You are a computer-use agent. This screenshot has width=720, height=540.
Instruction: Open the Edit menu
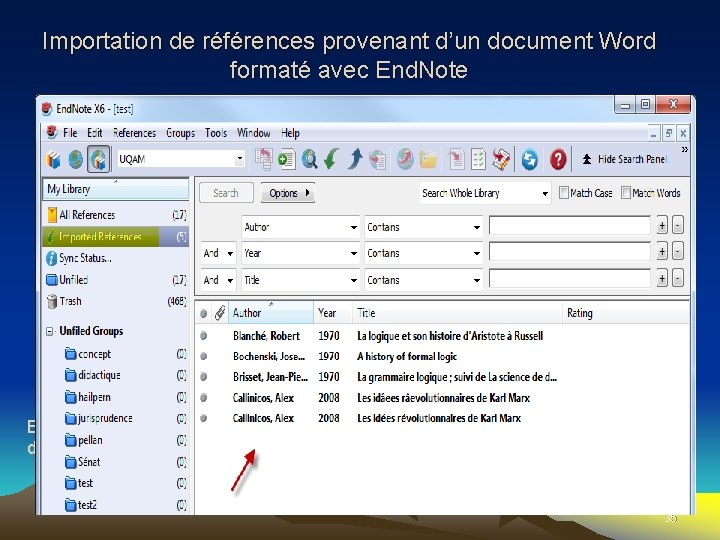pos(95,133)
